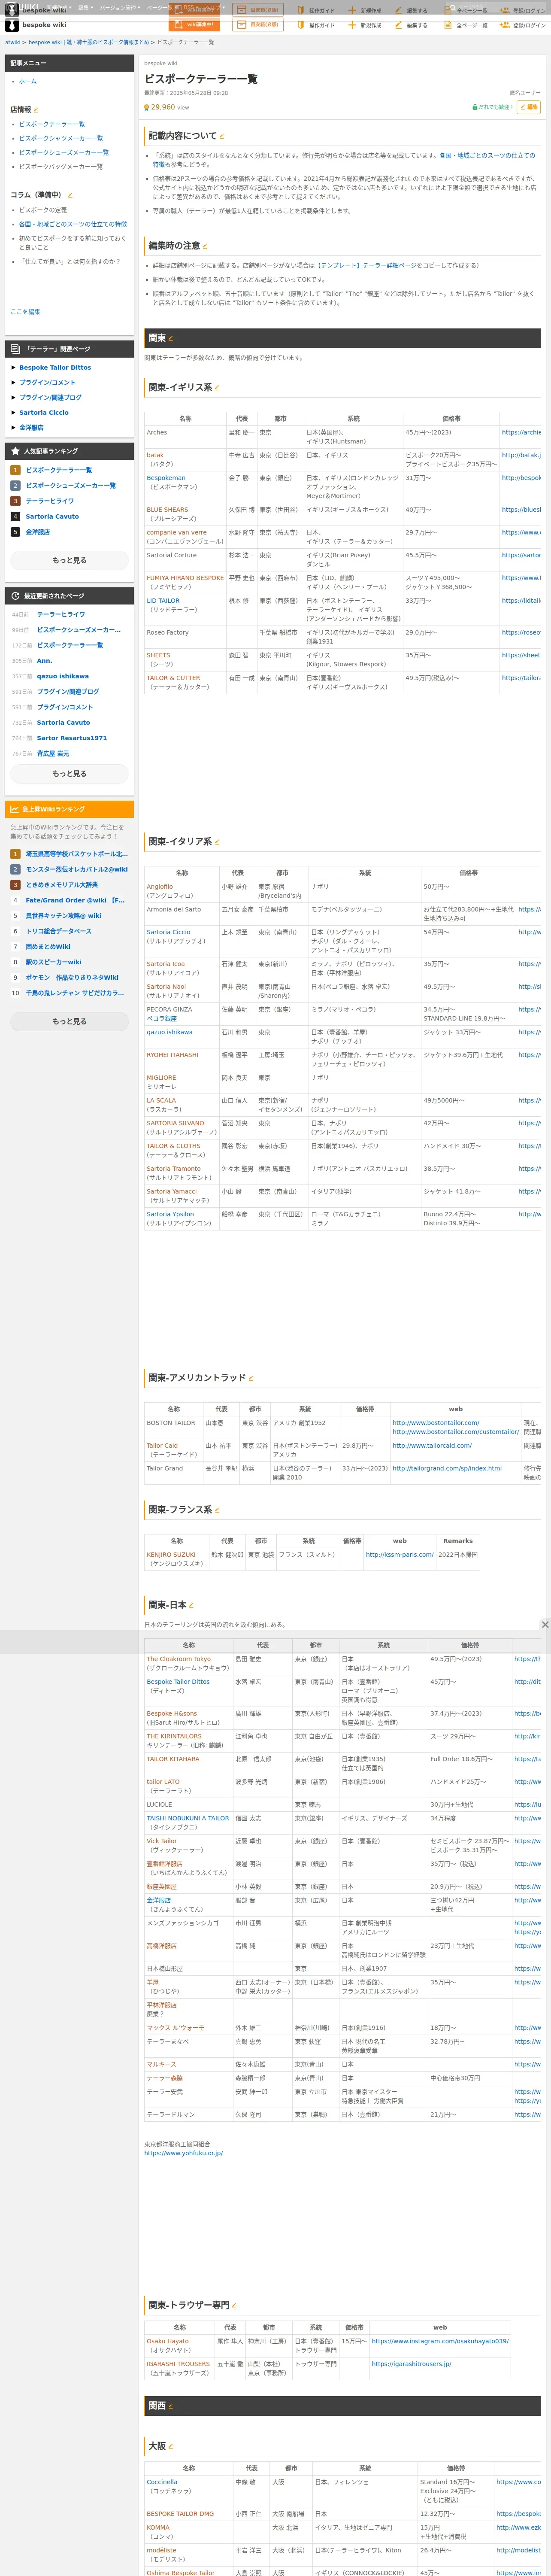Open 各国・地域ごとのスーツの仕立ての特徴 sidebar link
Image resolution: width=551 pixels, height=2576 pixels.
pyautogui.click(x=73, y=224)
